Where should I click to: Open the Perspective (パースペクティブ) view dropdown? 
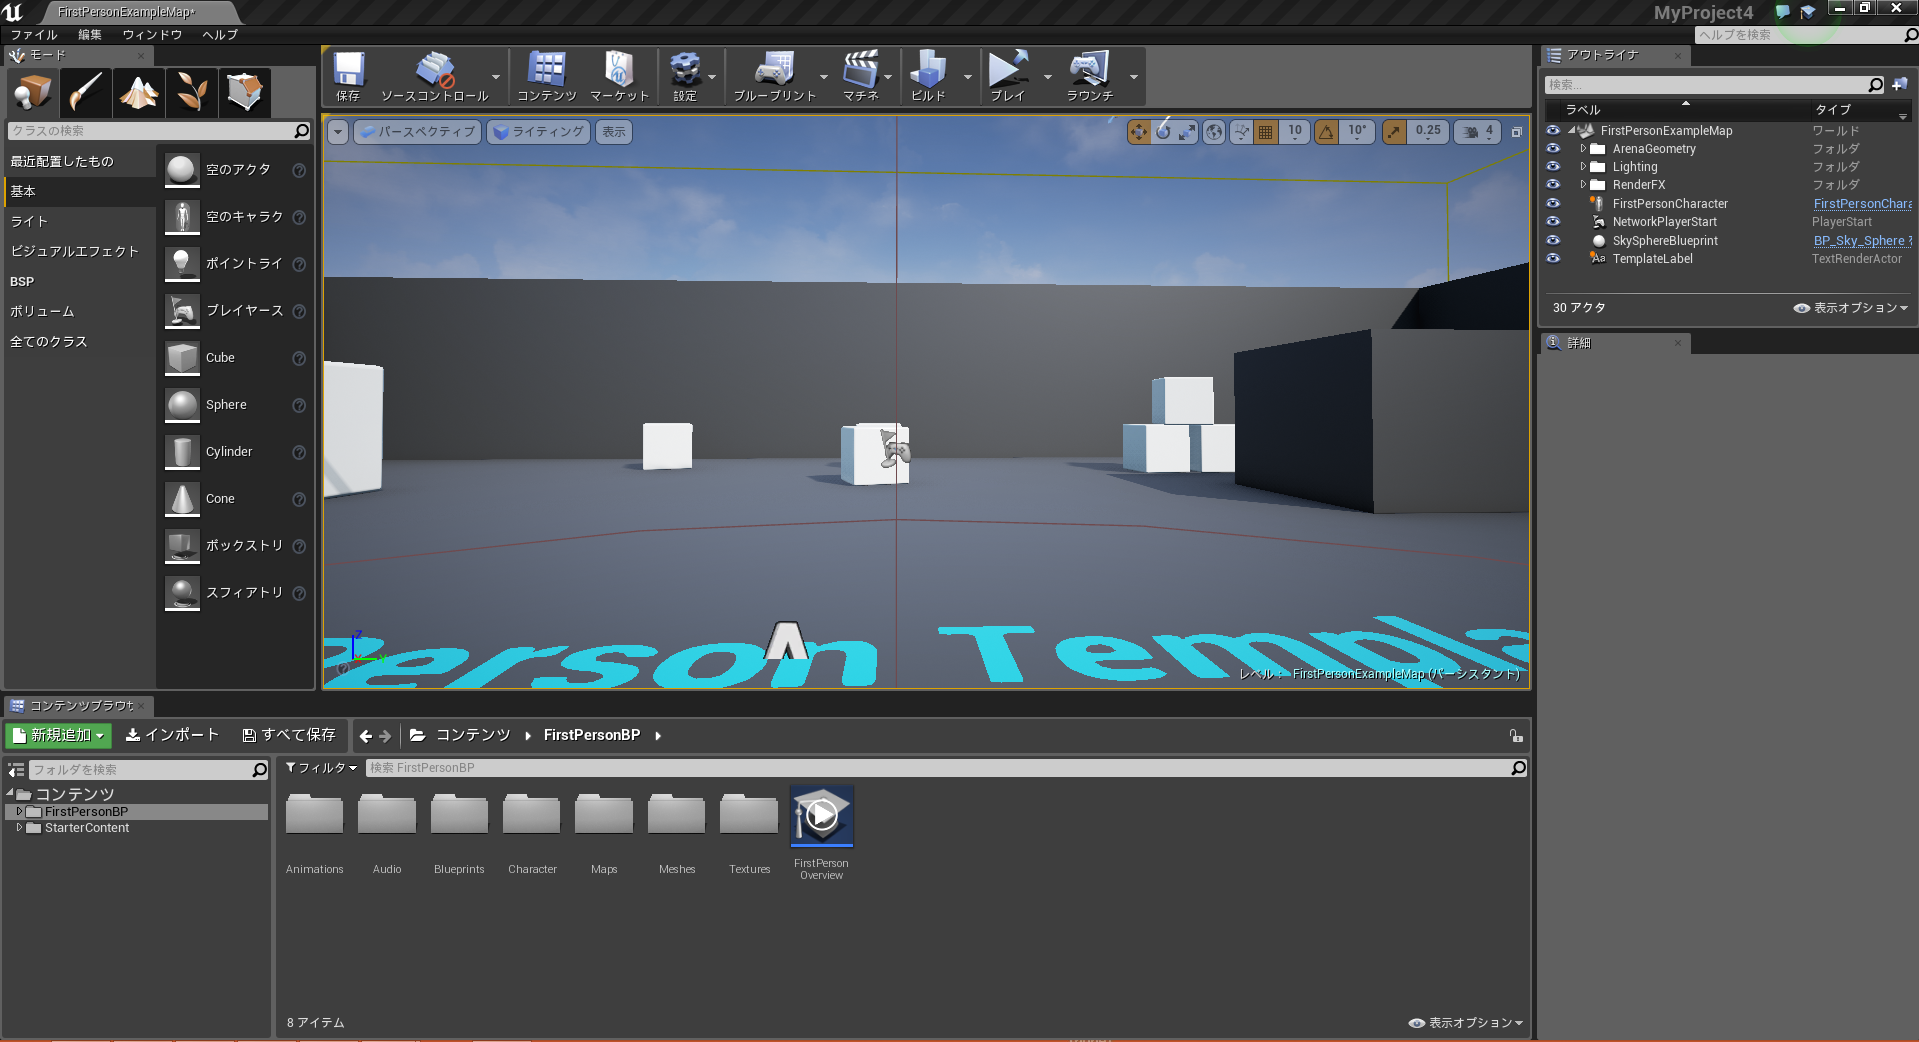(417, 132)
